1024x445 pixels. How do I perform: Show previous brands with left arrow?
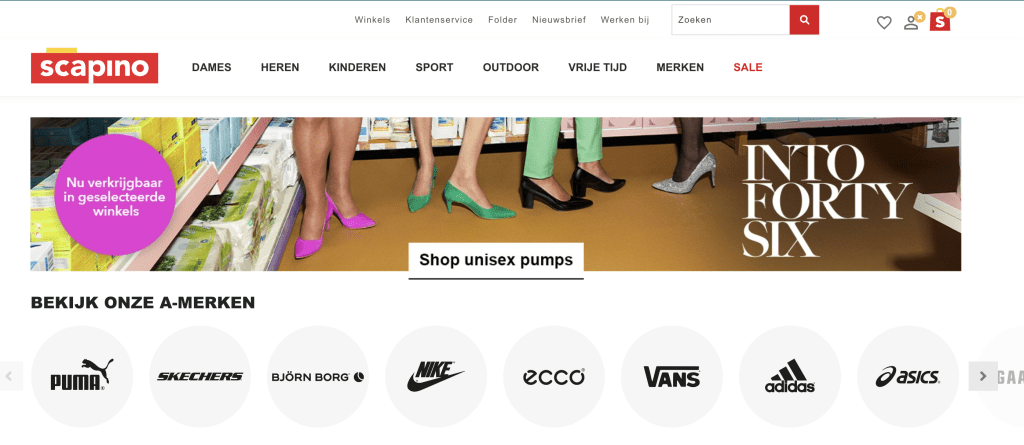9,376
